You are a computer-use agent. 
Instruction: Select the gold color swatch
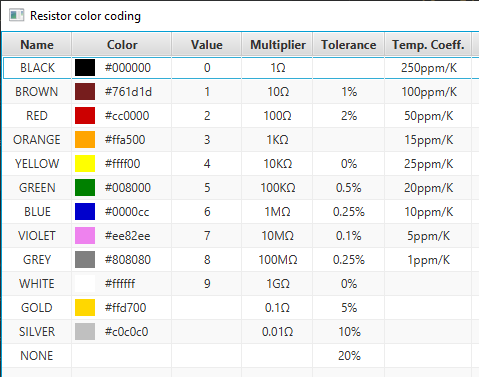click(x=85, y=308)
